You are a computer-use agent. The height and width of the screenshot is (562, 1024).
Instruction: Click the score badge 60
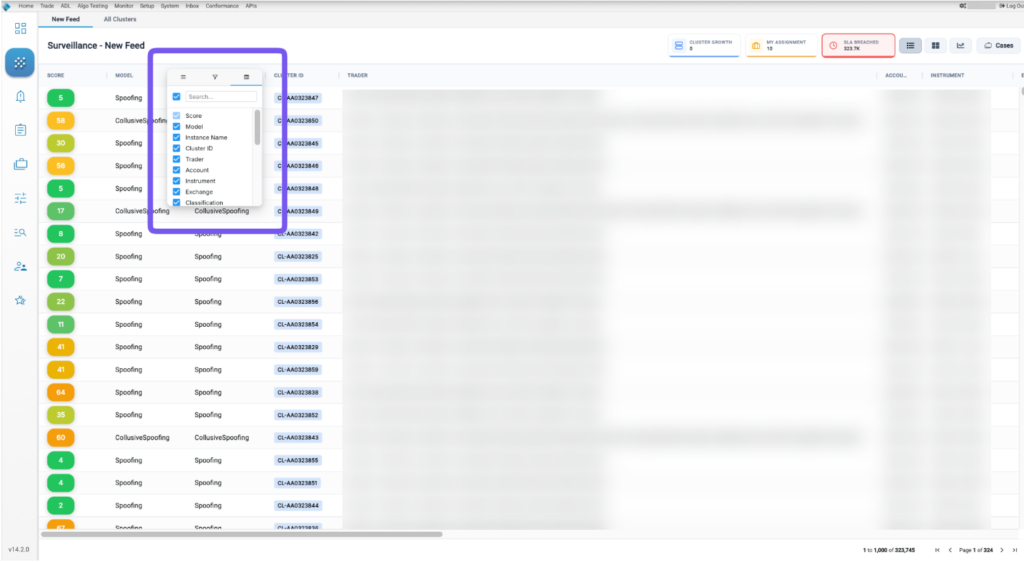coord(61,437)
